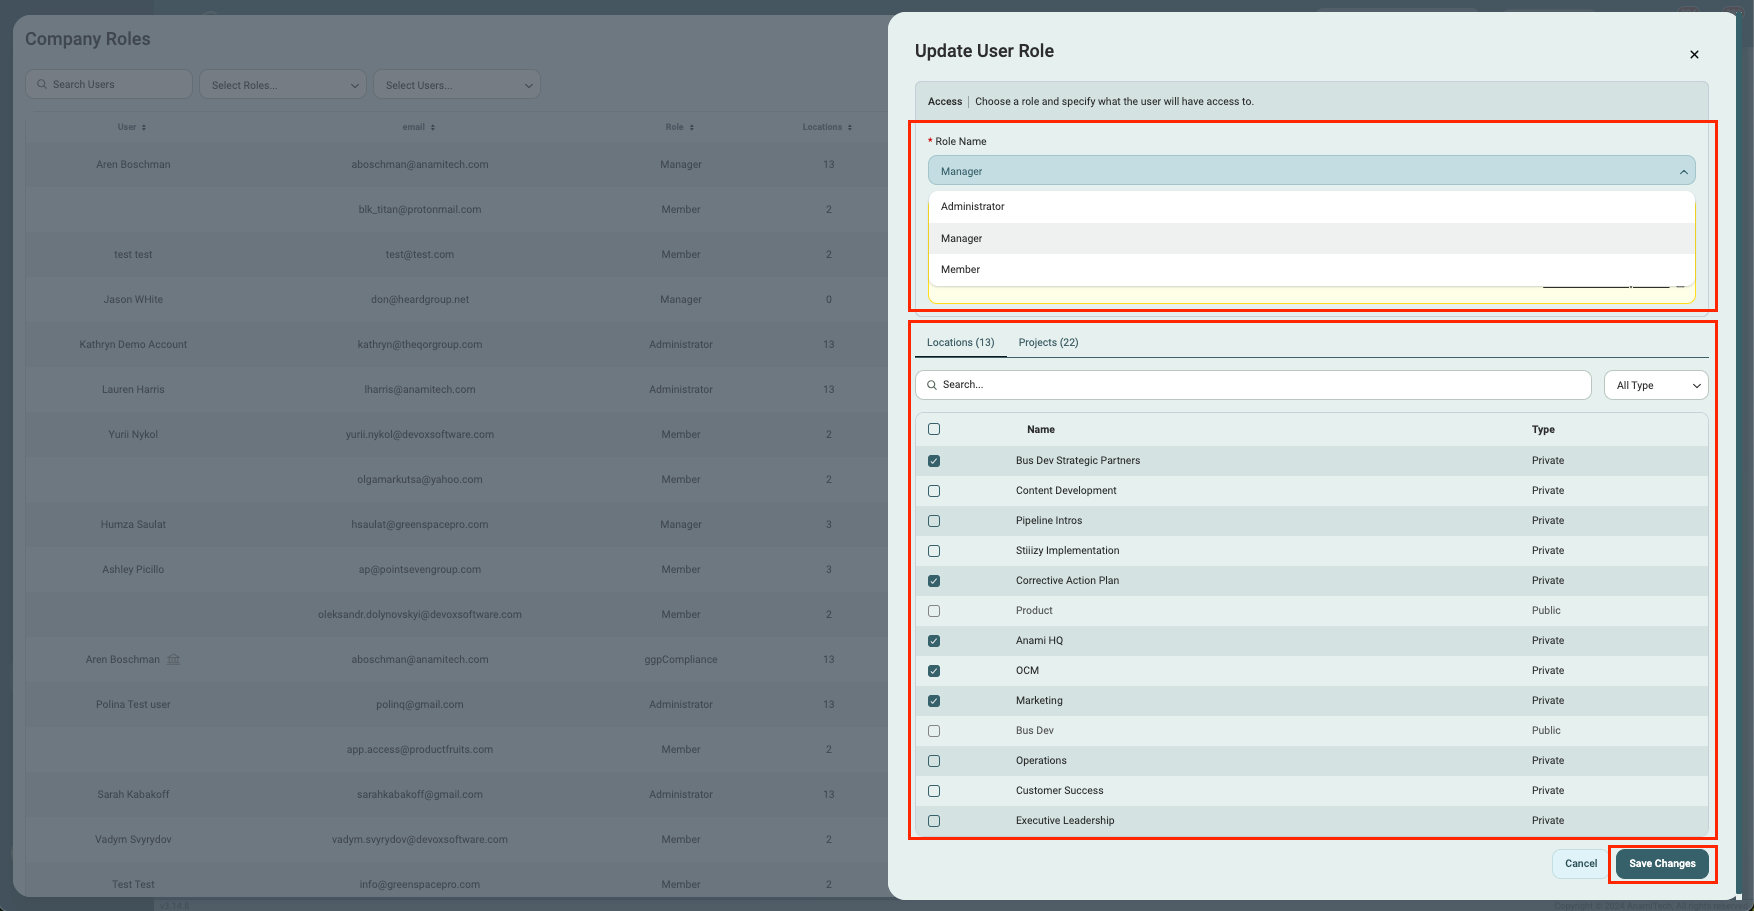Image resolution: width=1754 pixels, height=911 pixels.
Task: Click the search icon in locations search
Action: pos(932,385)
